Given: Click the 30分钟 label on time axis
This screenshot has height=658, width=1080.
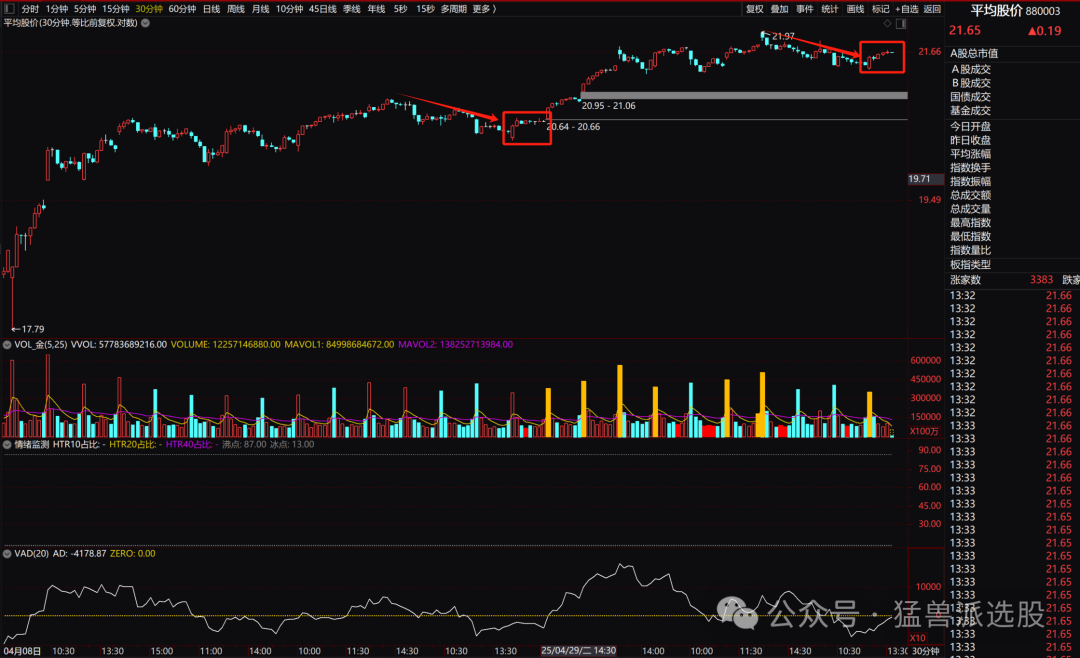Looking at the screenshot, I should point(926,651).
